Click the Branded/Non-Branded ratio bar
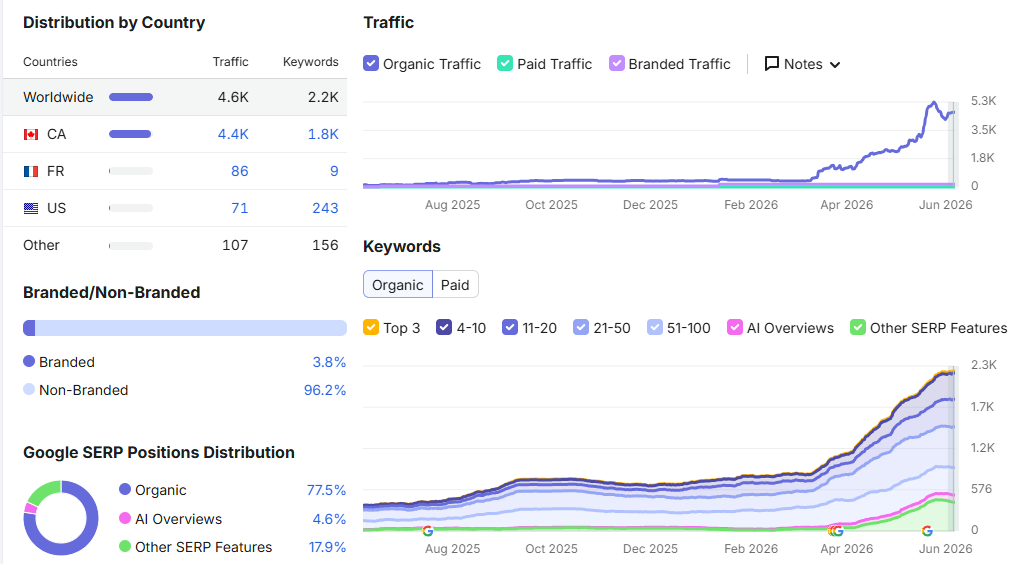1014x564 pixels. (x=185, y=328)
